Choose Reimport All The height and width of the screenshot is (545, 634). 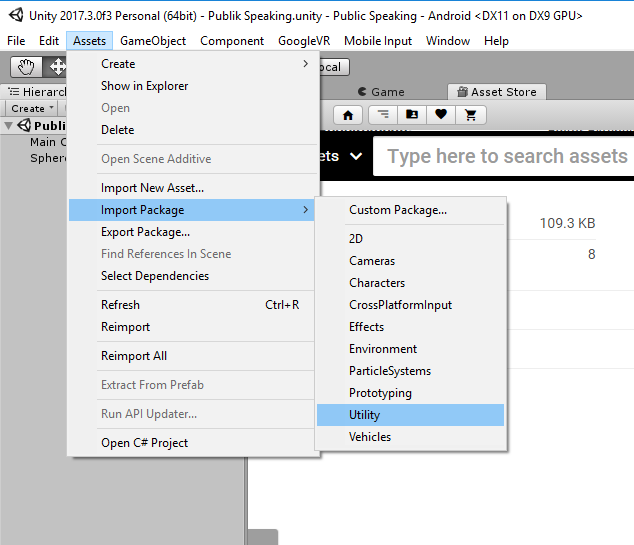point(191,356)
